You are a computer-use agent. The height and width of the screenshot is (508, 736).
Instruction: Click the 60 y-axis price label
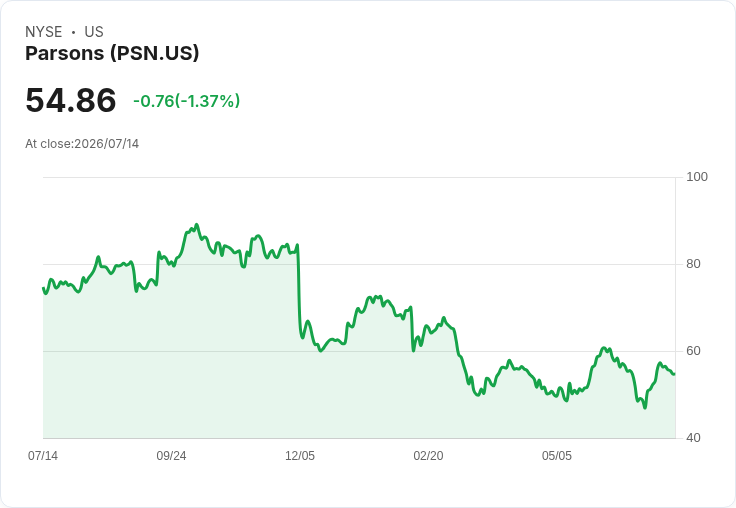pos(693,351)
